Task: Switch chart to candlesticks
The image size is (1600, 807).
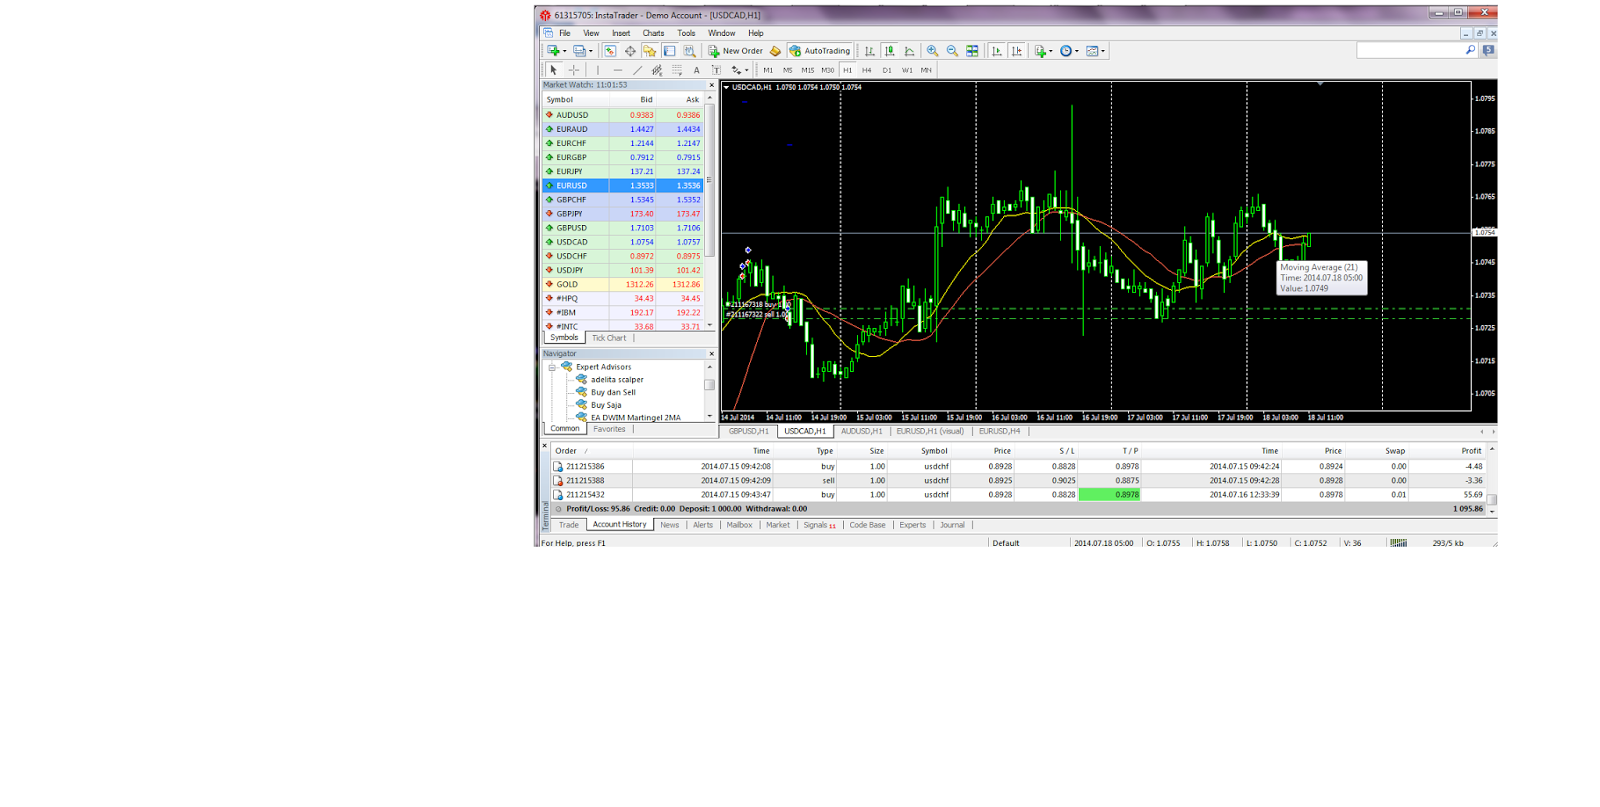Action: coord(889,51)
